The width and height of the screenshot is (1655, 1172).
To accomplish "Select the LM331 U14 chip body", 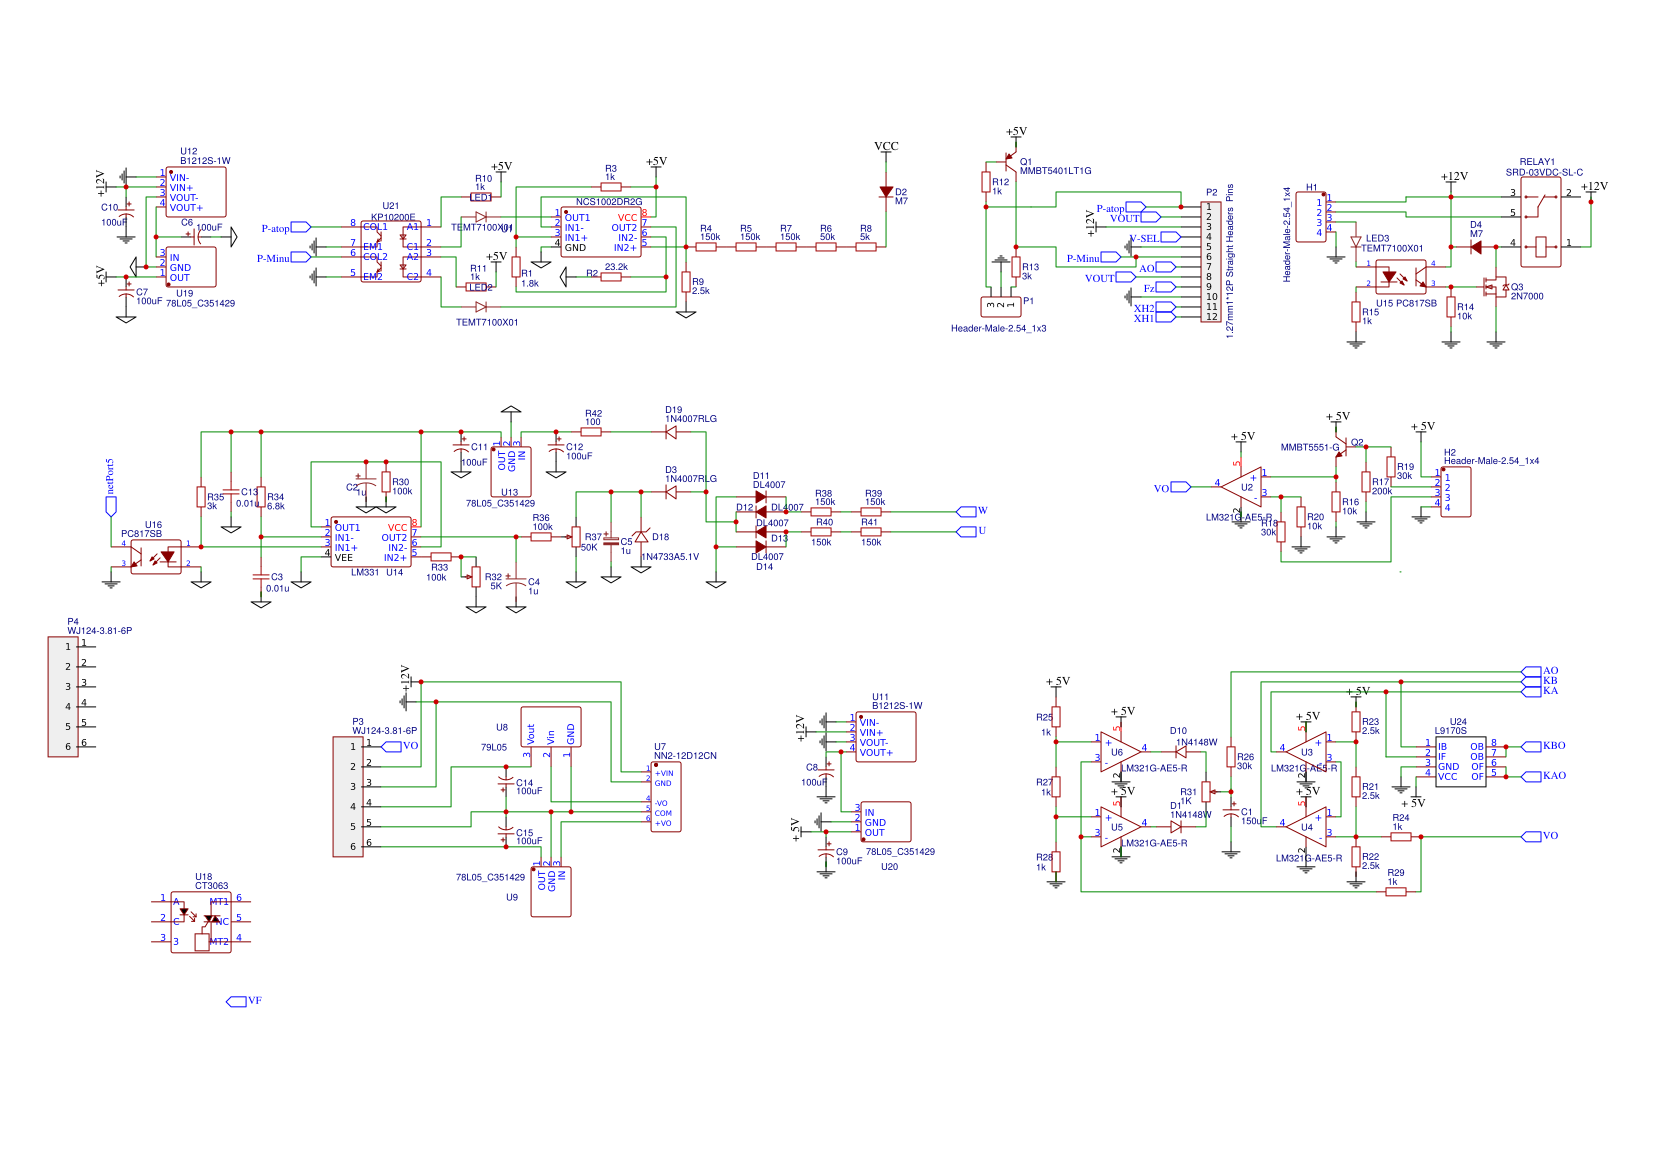I will click(371, 542).
